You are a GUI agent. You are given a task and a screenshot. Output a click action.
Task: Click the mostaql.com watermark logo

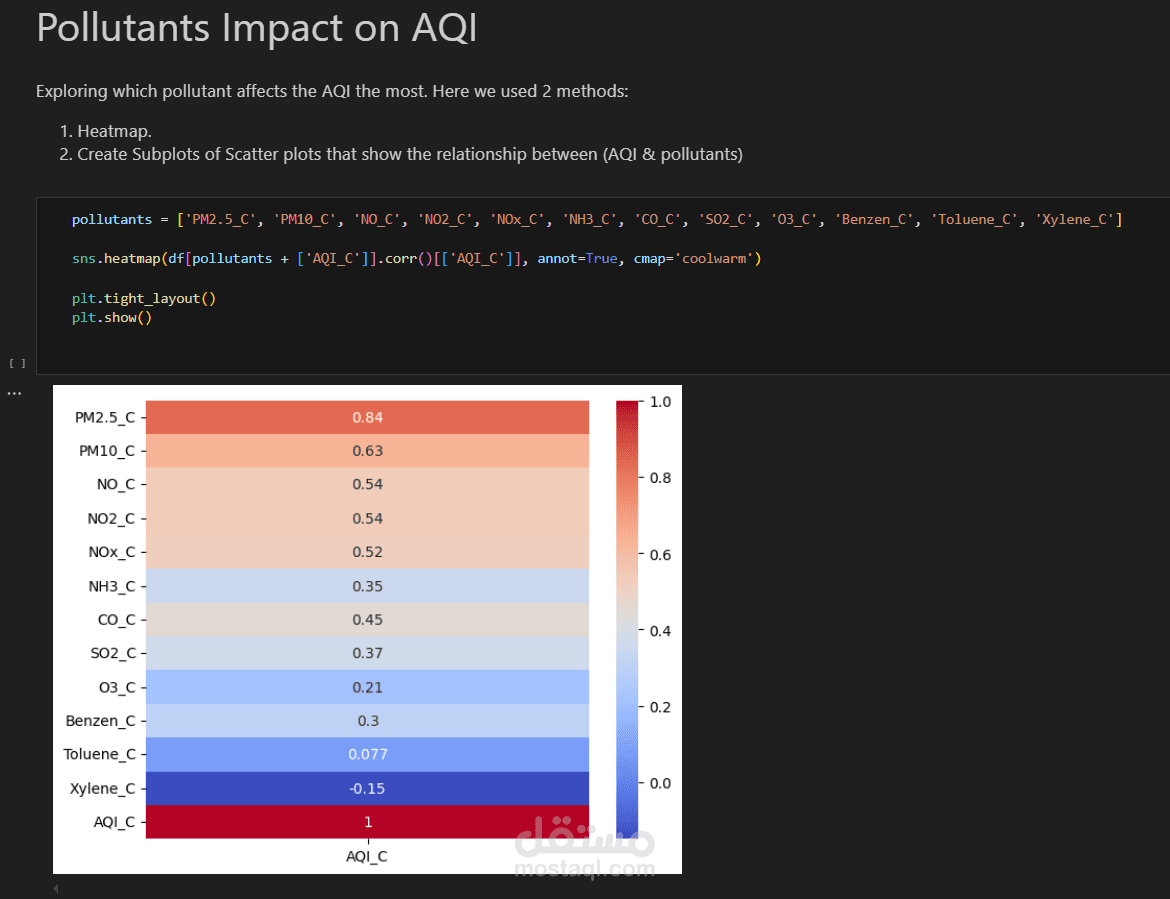point(585,848)
